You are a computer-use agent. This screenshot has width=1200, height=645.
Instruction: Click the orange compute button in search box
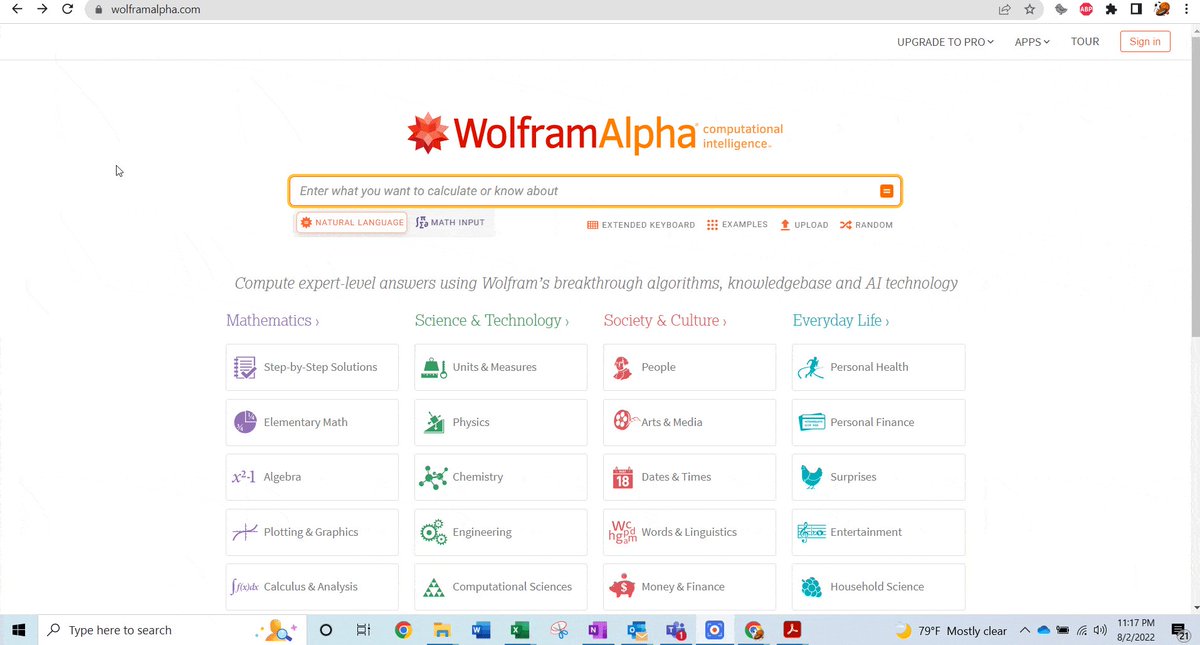886,191
